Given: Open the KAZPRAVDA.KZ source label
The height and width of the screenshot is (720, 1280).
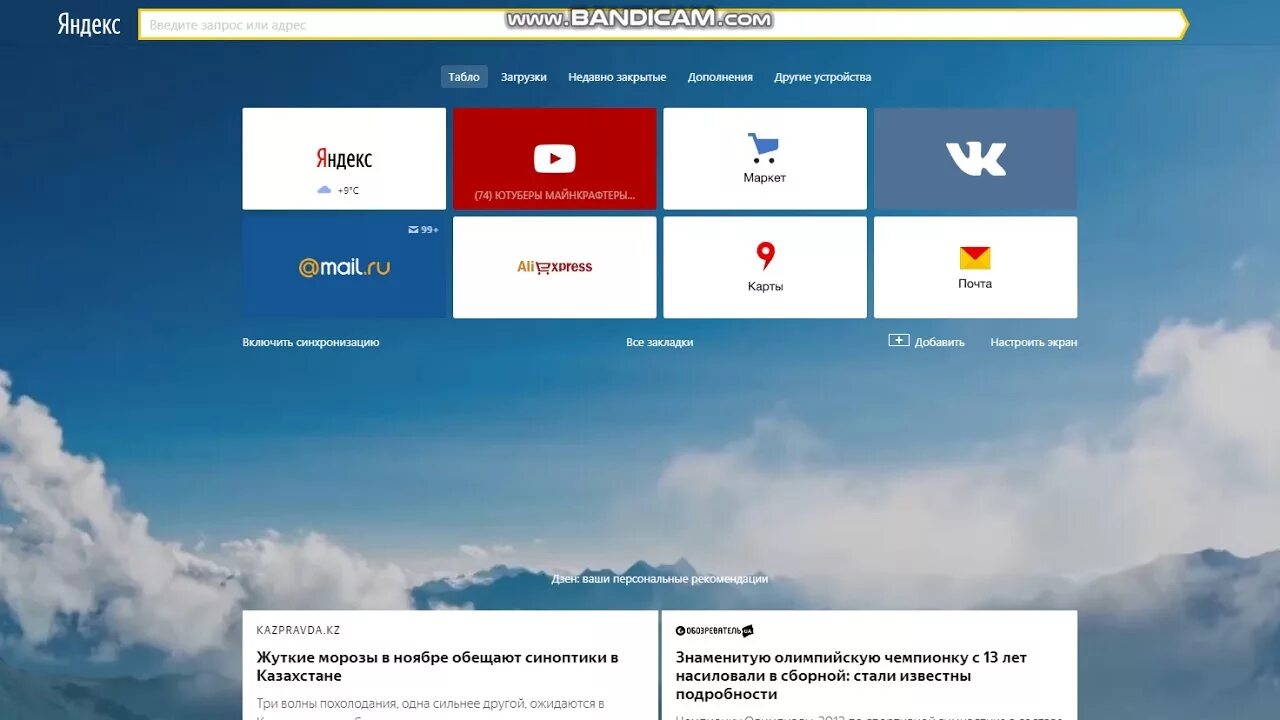Looking at the screenshot, I should (298, 630).
